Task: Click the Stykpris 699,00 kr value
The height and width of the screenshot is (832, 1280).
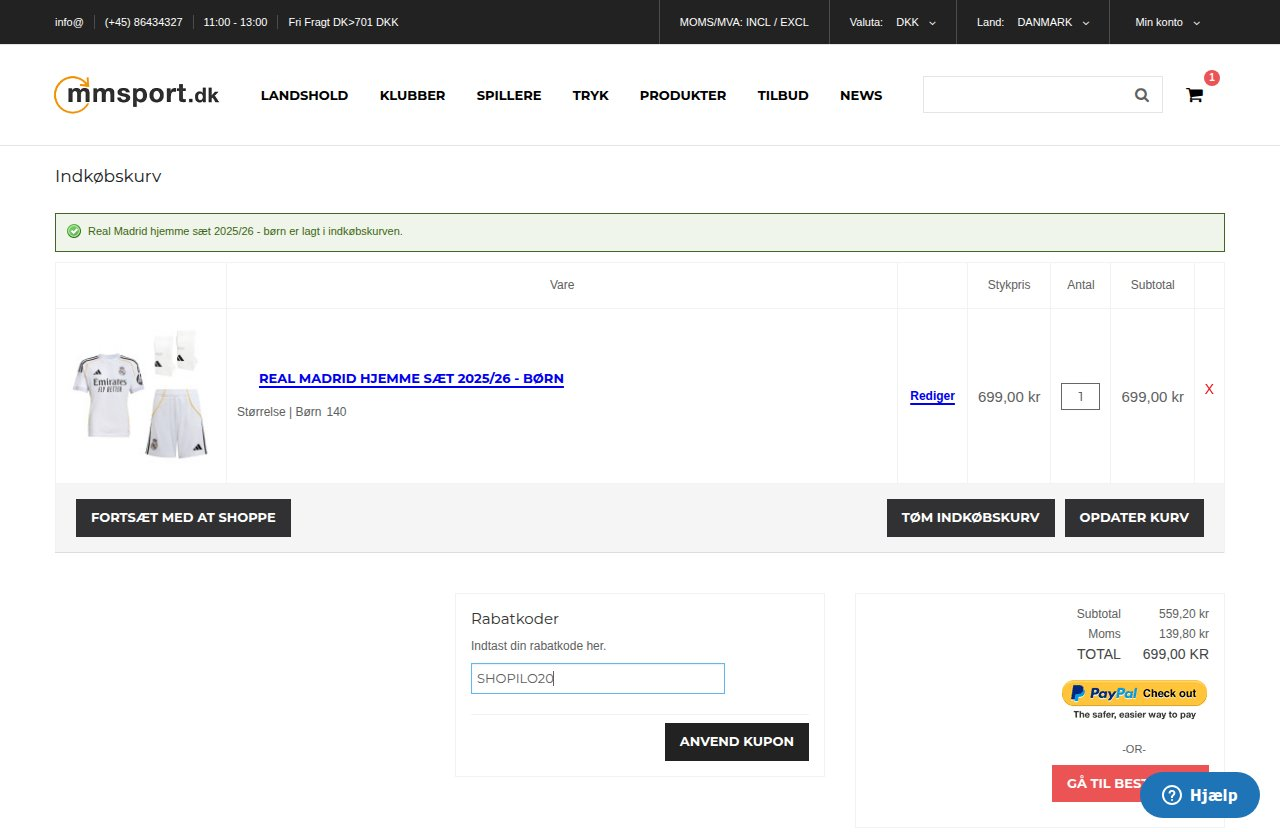Action: [x=1009, y=397]
